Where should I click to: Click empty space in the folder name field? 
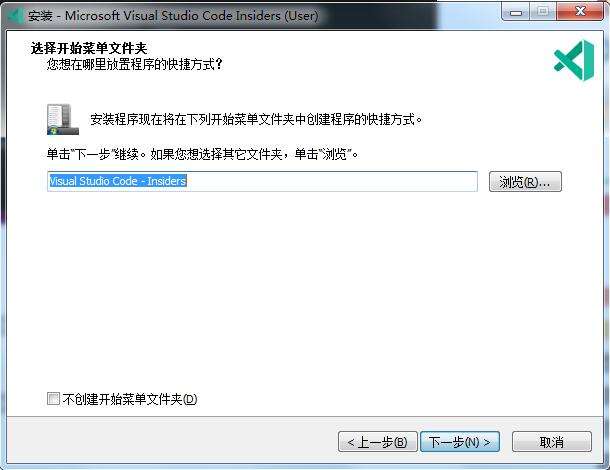pos(331,181)
